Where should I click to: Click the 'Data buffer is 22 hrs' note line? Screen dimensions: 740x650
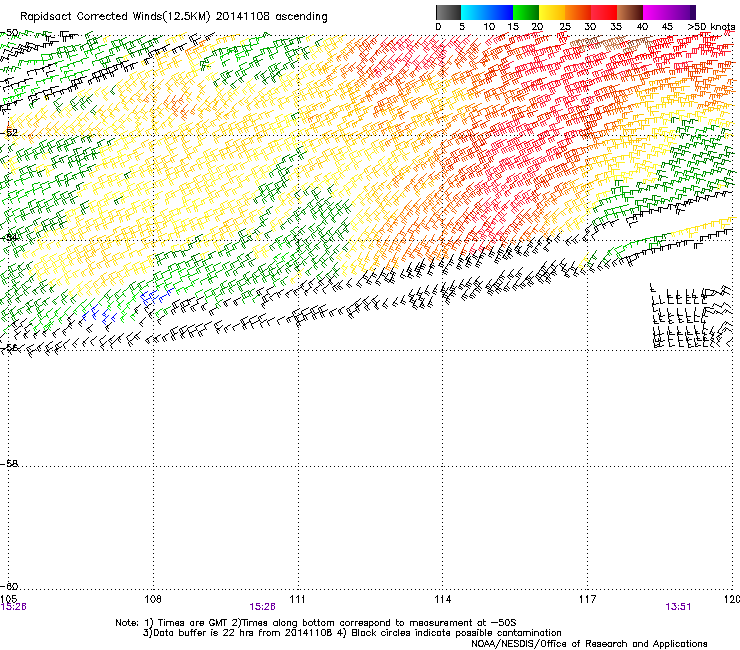coord(352,633)
